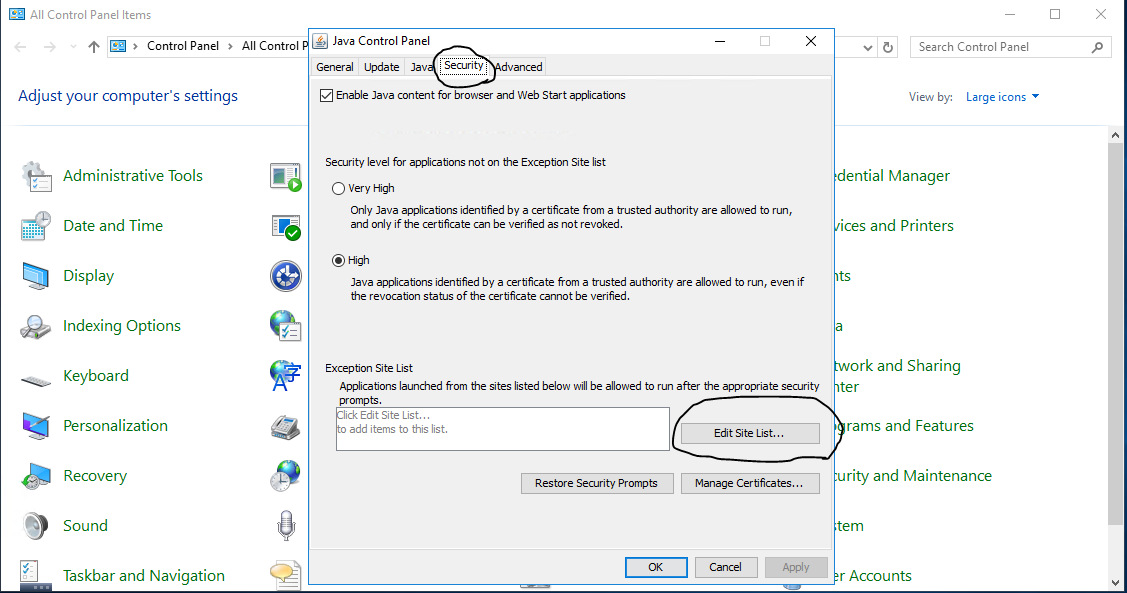The width and height of the screenshot is (1127, 593).
Task: Click the Java cup icon in the dialog title bar
Action: [321, 41]
